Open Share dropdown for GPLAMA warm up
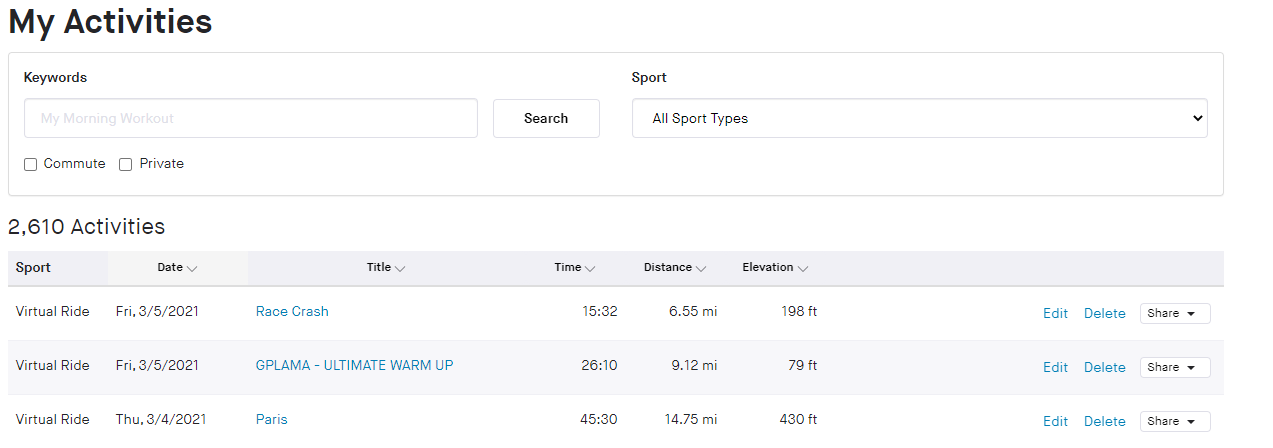The width and height of the screenshot is (1273, 448). [1174, 367]
